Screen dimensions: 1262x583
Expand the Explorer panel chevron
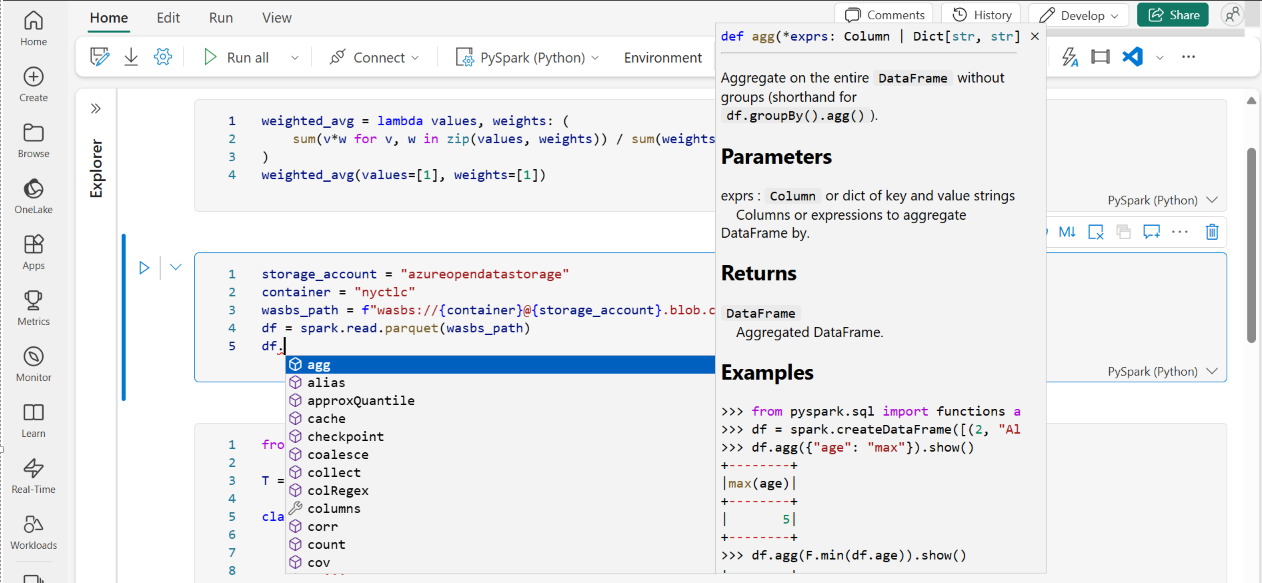pos(96,108)
